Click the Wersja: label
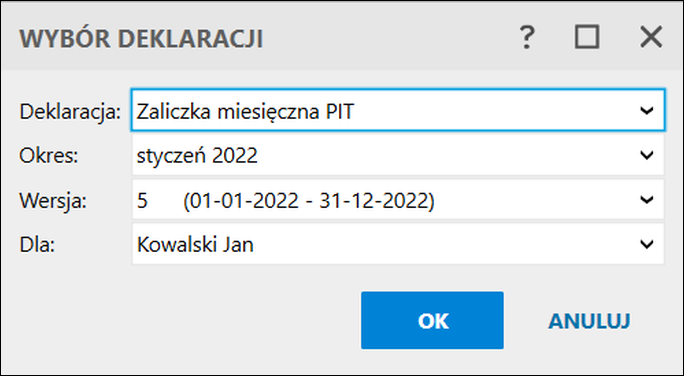The width and height of the screenshot is (684, 376). coord(53,201)
